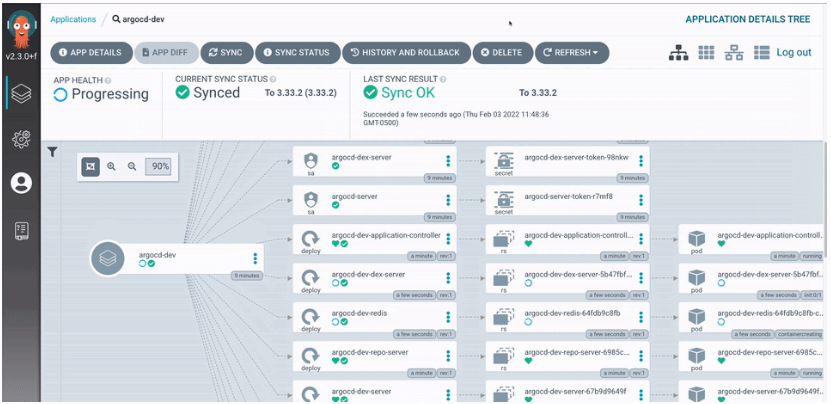831x404 pixels.
Task: Click the APP DETAILS button
Action: [91, 52]
